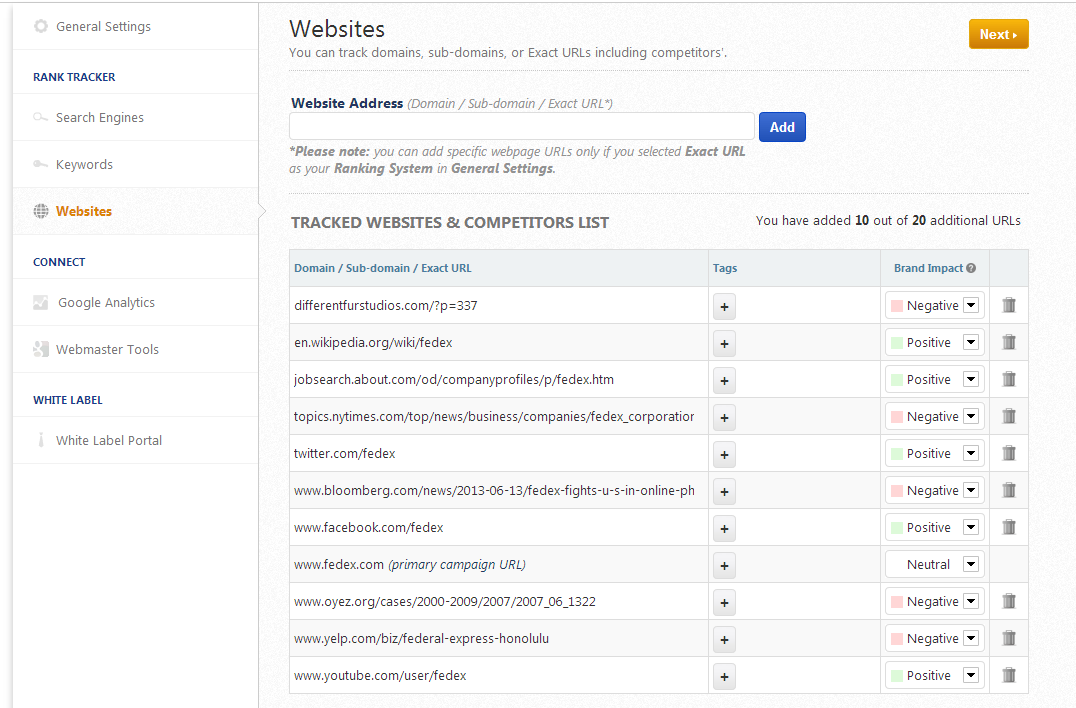Screen dimensions: 1076x708
Task: Click the Brand Impact column header
Action: (928, 268)
